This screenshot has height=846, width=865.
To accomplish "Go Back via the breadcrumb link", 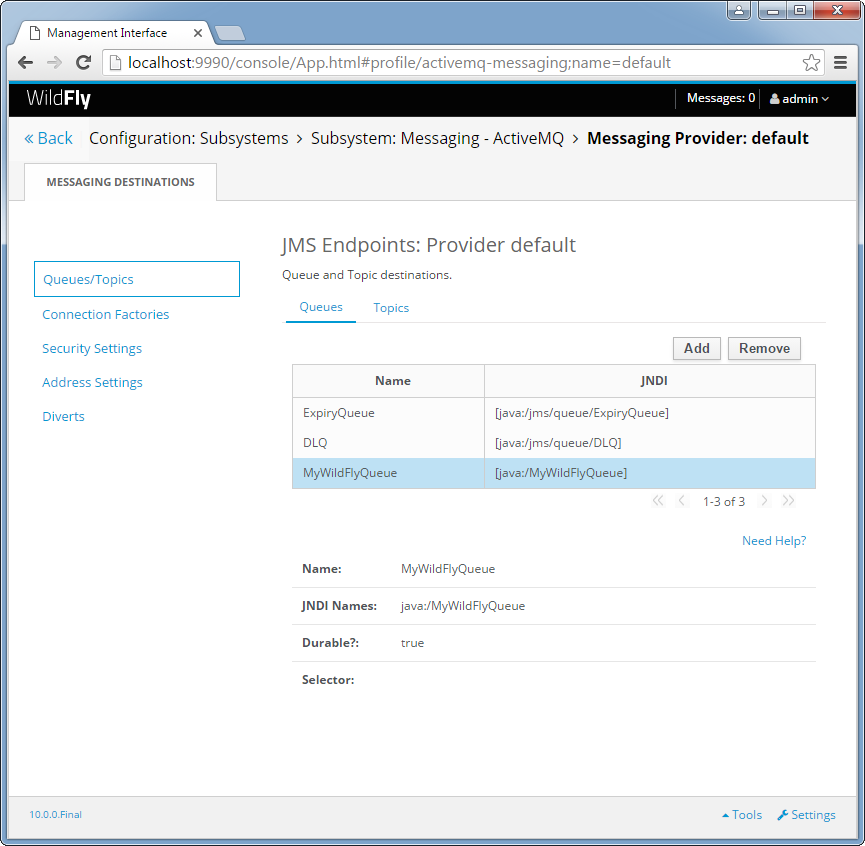I will point(49,138).
